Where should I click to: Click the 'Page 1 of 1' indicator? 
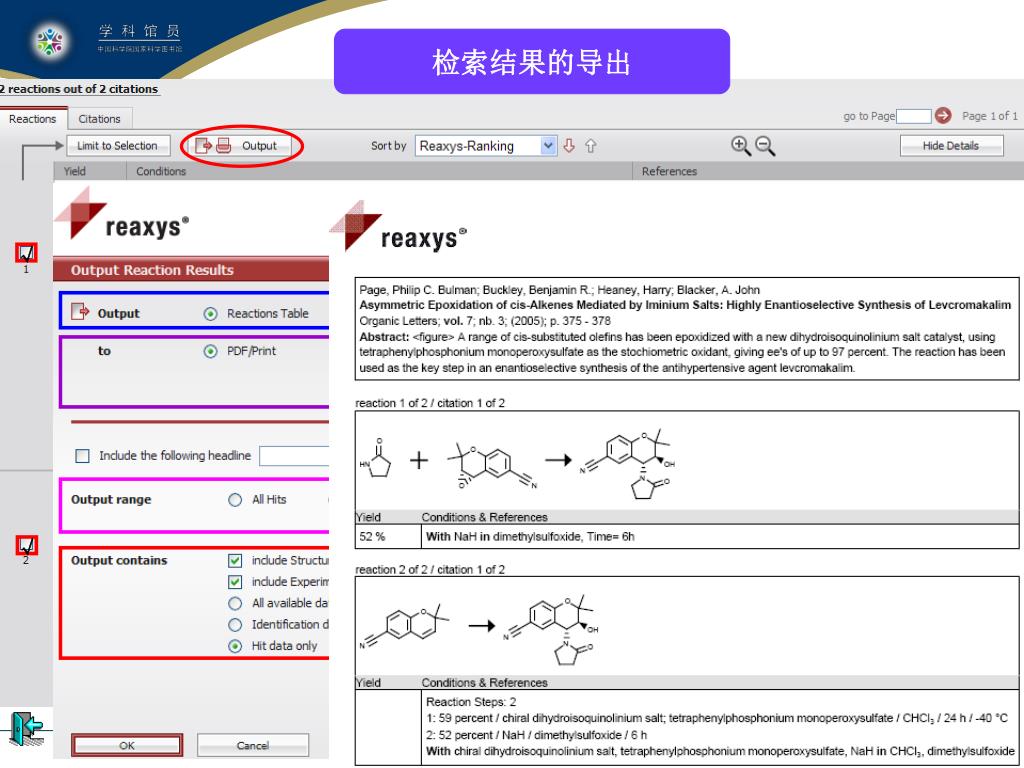pos(989,116)
